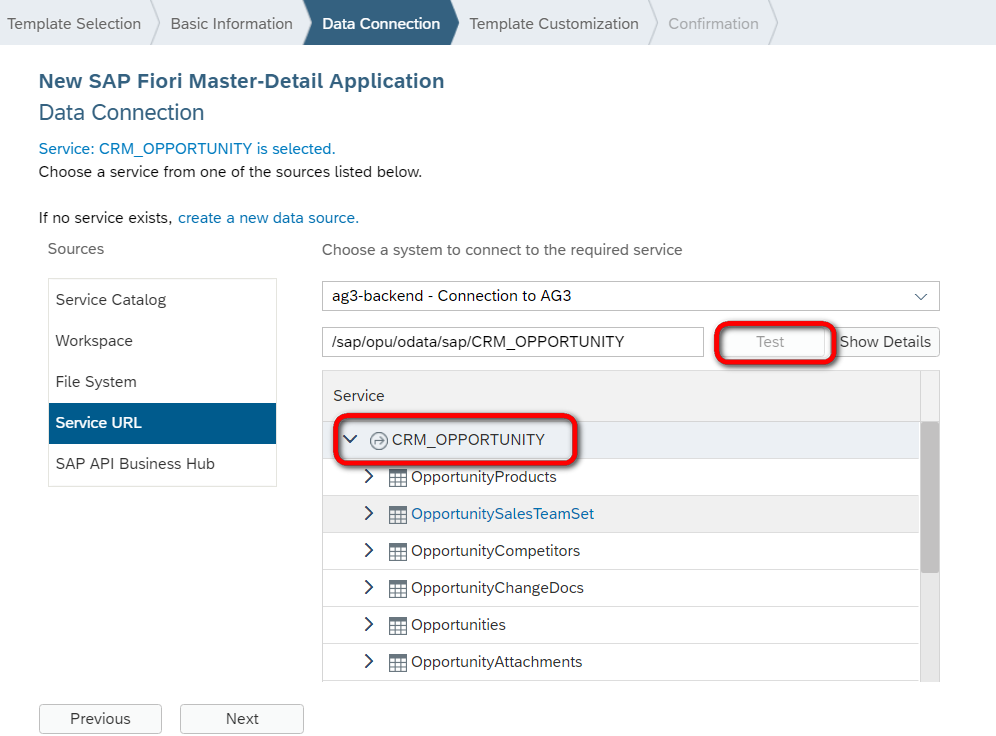Select OpportunityProducts row text
This screenshot has height=736, width=996.
pyautogui.click(x=483, y=477)
